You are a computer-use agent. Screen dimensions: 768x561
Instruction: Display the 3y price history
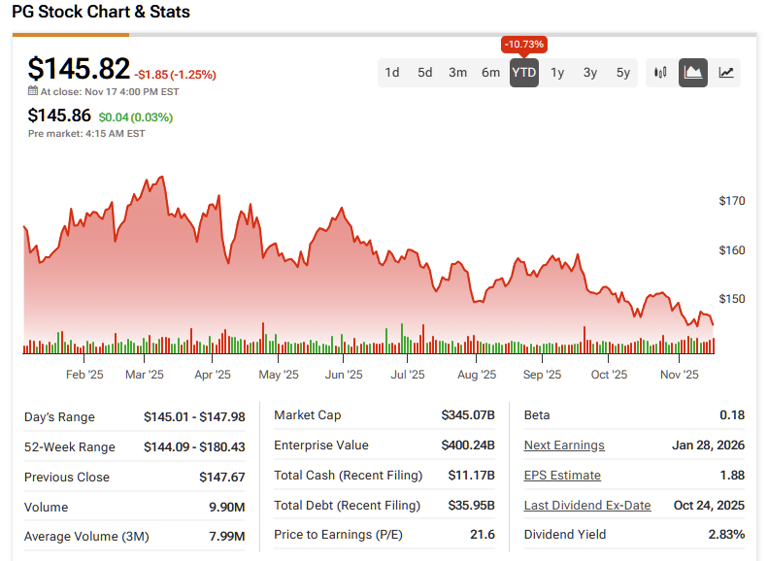[x=590, y=72]
